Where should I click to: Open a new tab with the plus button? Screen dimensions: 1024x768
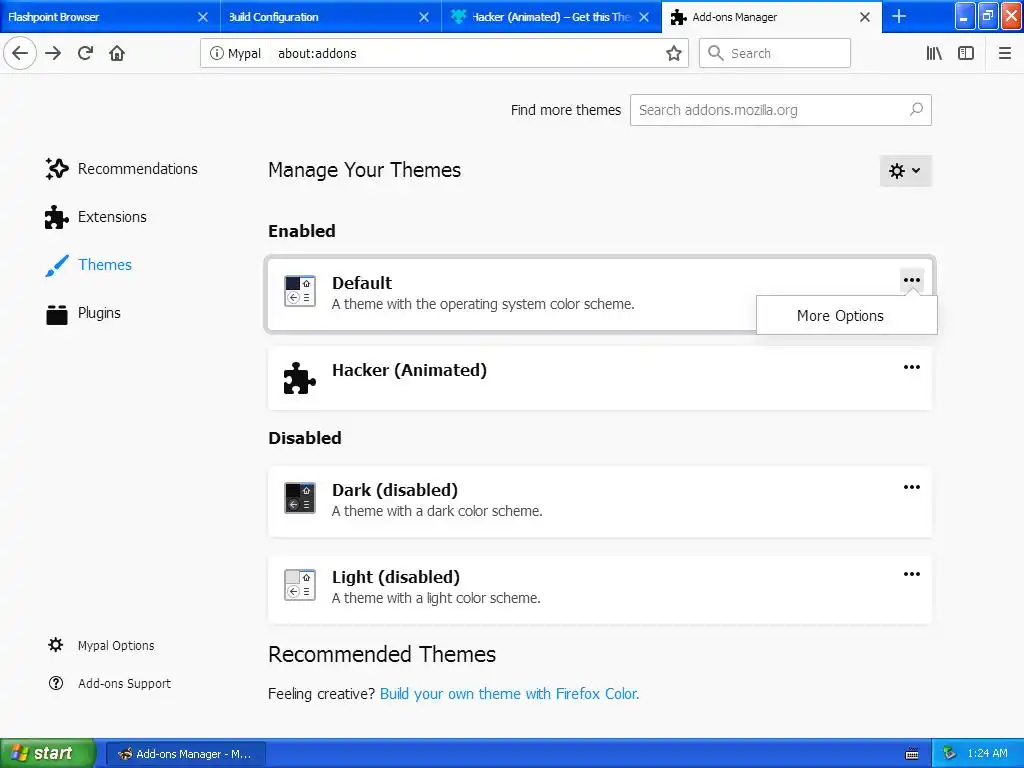[x=899, y=16]
